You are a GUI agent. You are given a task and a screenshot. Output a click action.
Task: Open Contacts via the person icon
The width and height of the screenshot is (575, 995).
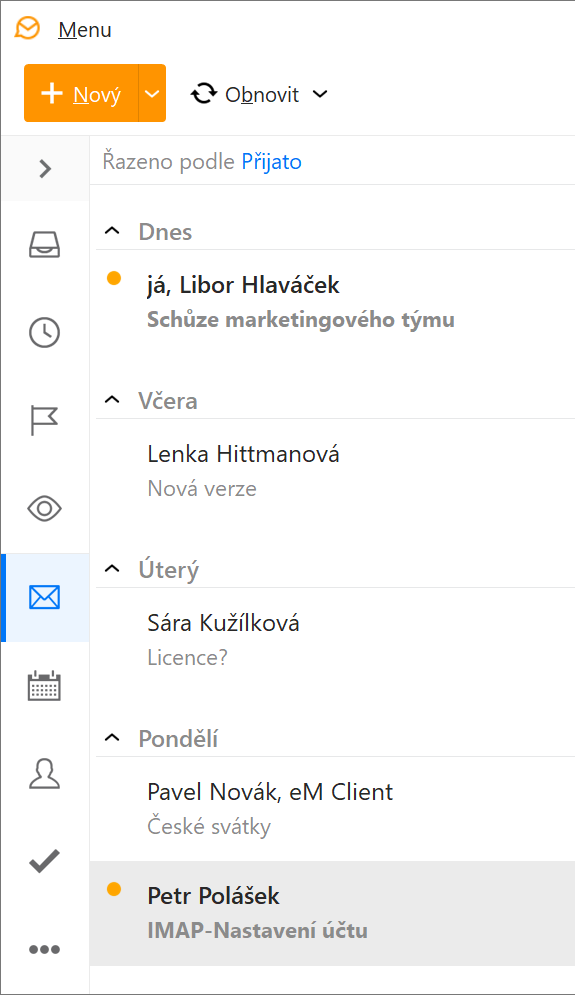tap(44, 774)
